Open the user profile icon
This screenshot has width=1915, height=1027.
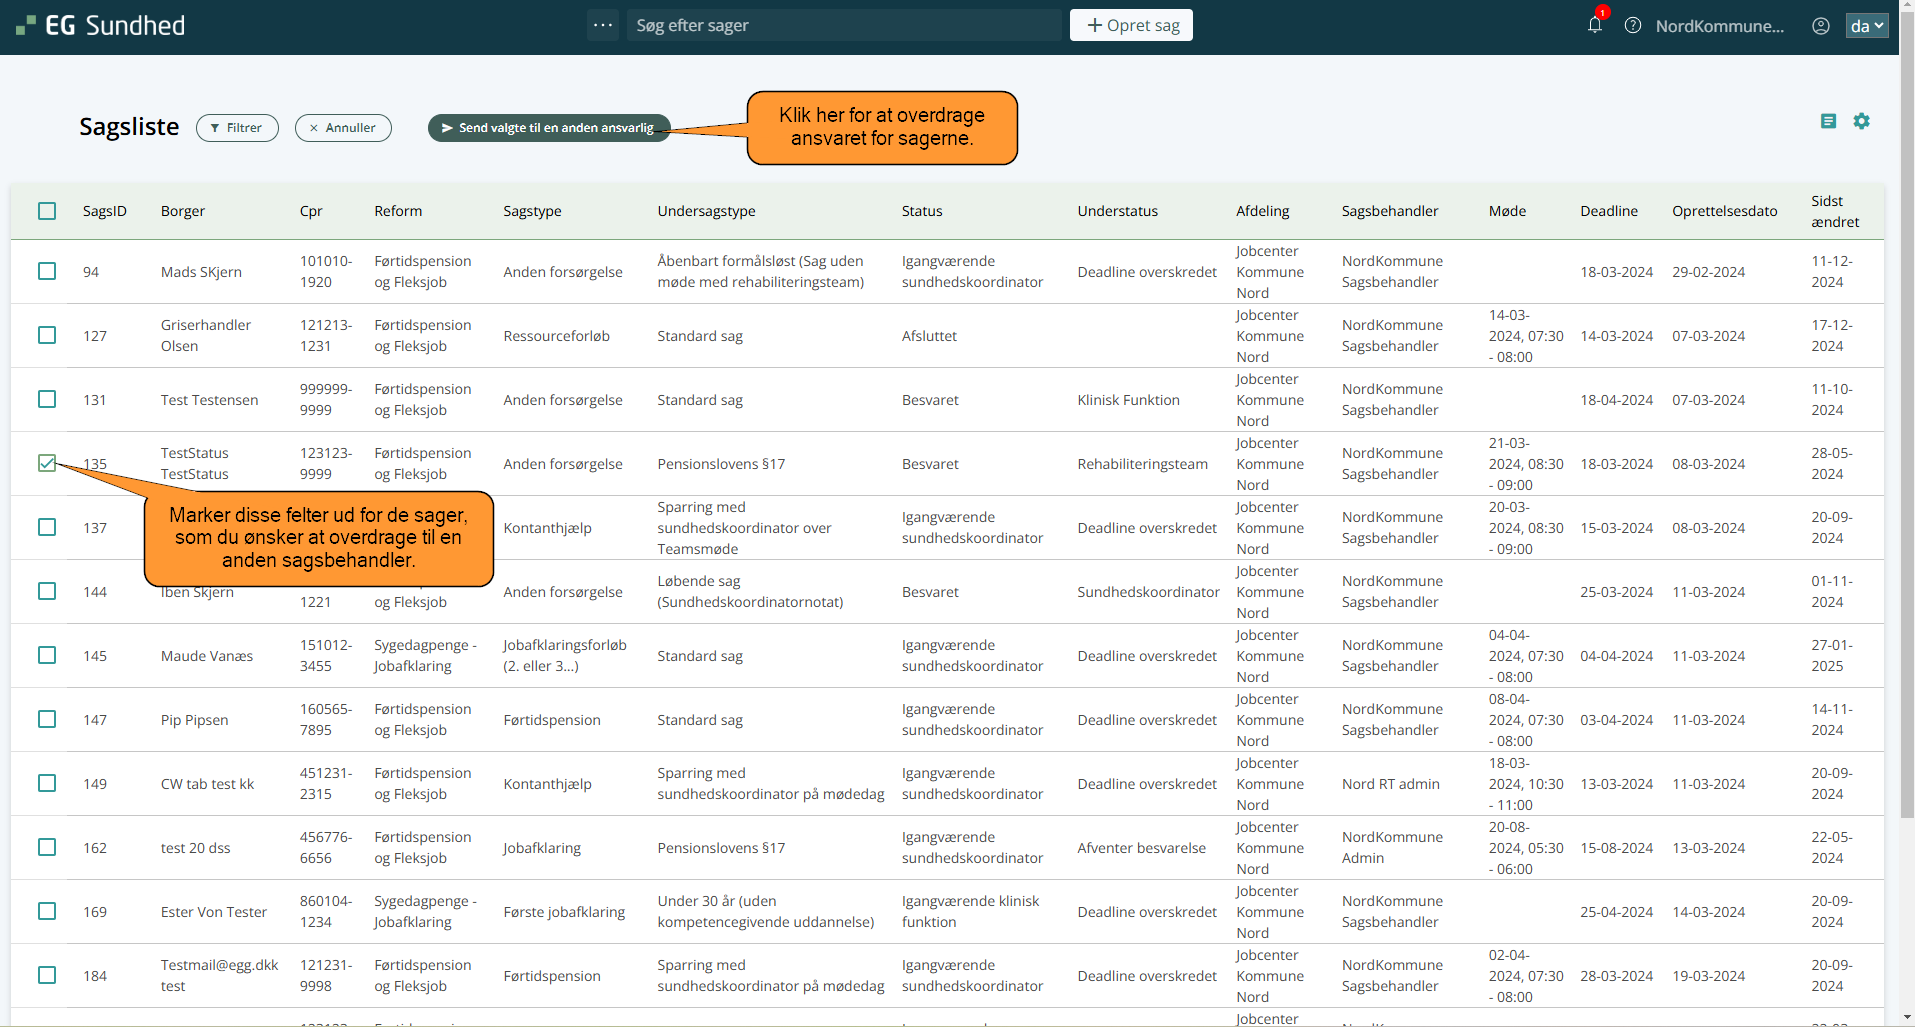click(1821, 26)
